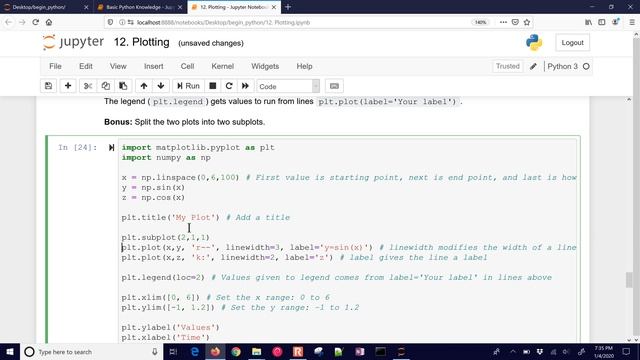This screenshot has width=640, height=360.
Task: Interrupt the kernel with stop icon
Action: (213, 86)
